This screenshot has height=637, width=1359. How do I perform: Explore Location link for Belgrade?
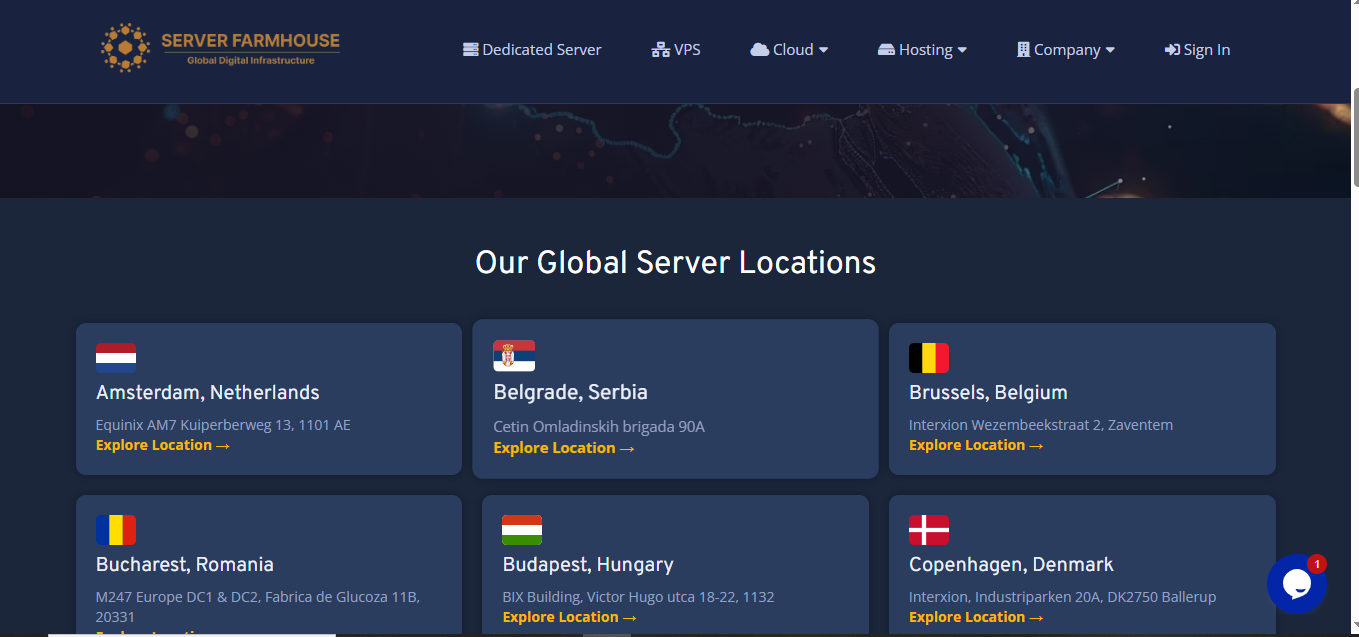[x=564, y=448]
